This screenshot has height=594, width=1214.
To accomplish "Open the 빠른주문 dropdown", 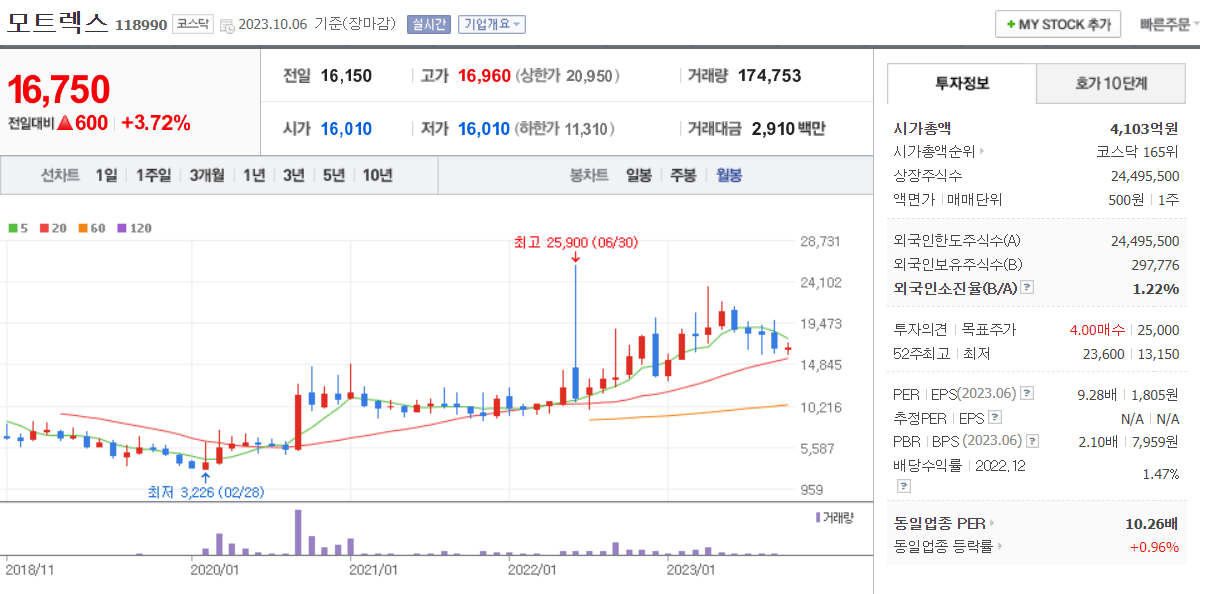I will 1169,24.
